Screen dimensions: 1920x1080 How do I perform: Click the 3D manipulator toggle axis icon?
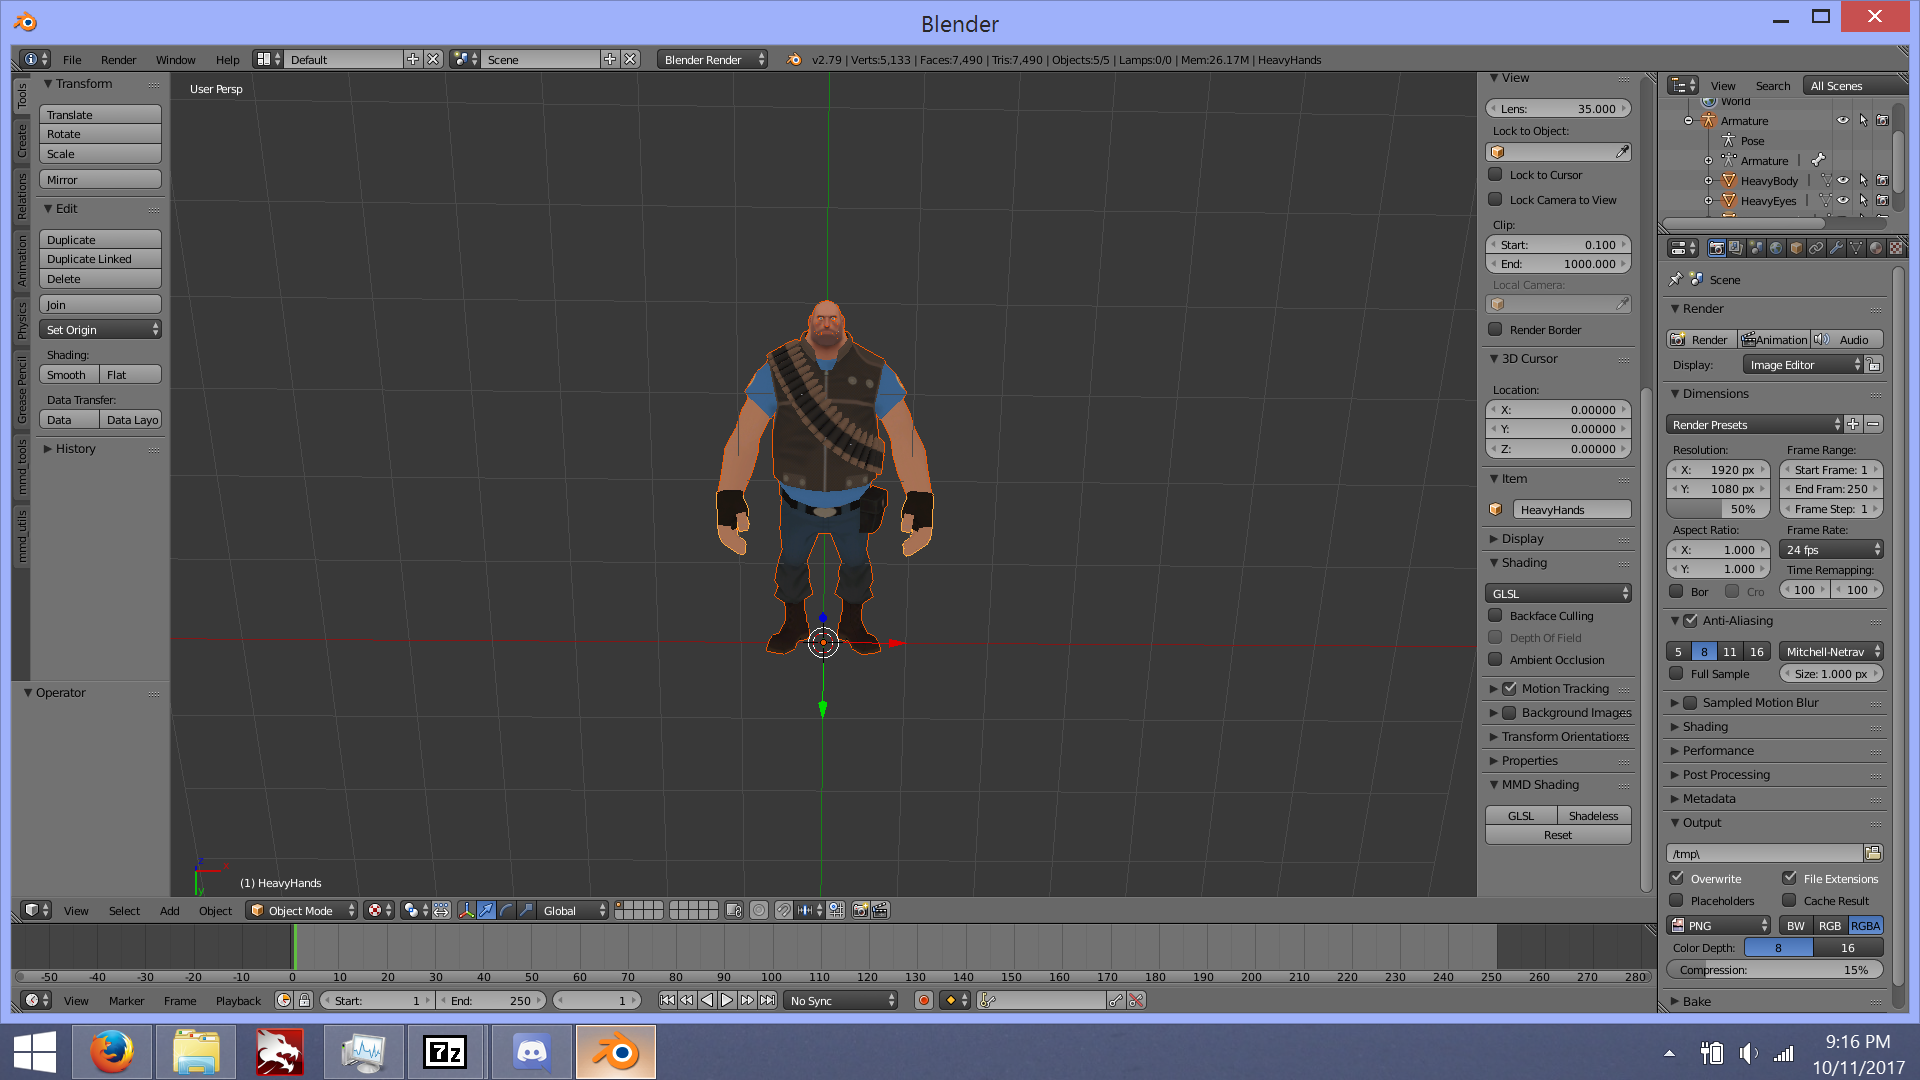click(466, 910)
